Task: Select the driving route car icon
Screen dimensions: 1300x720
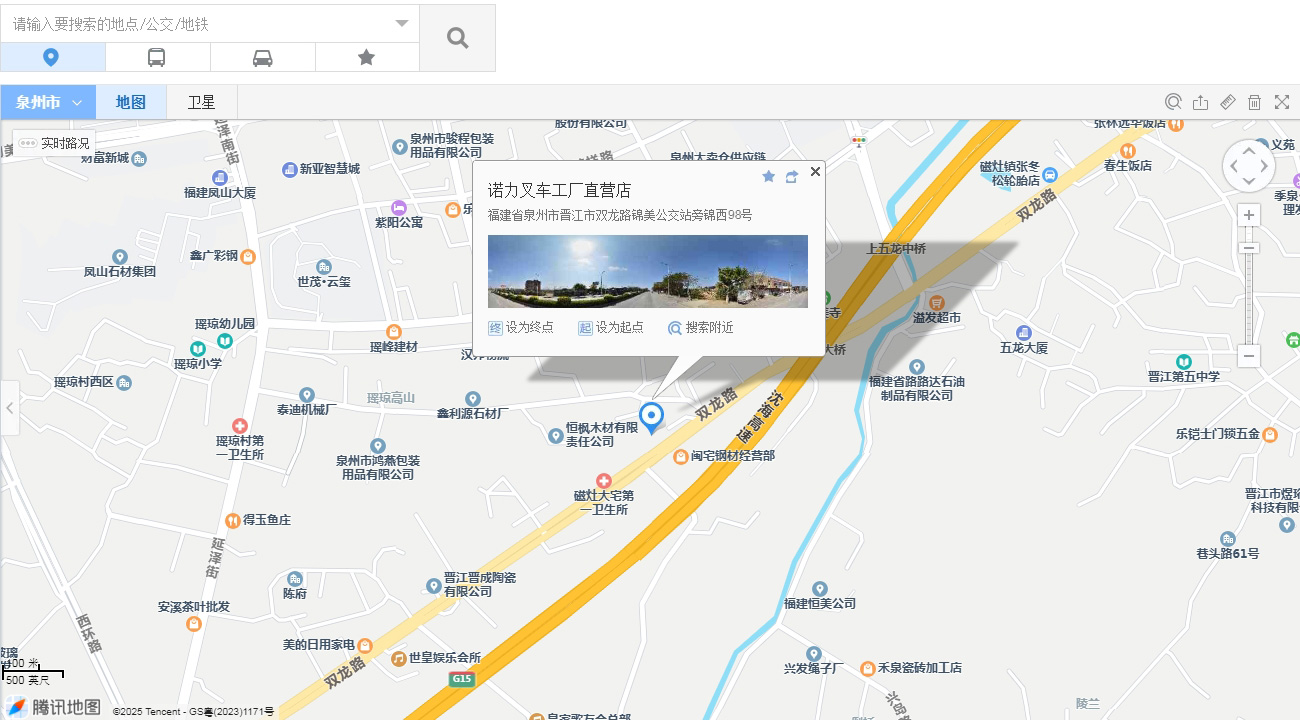Action: (262, 58)
